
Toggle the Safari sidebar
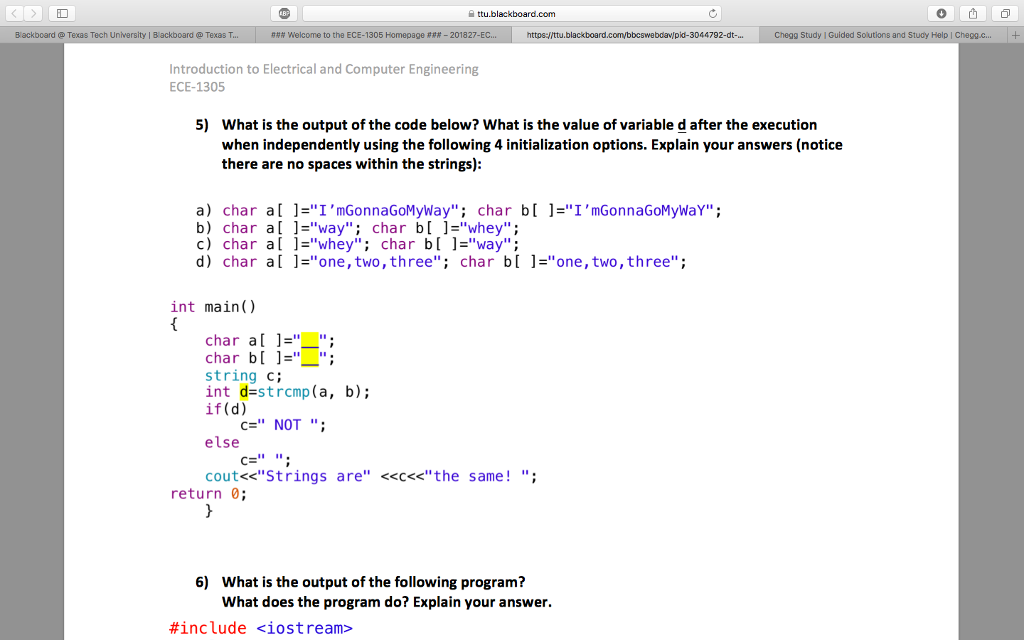click(62, 14)
